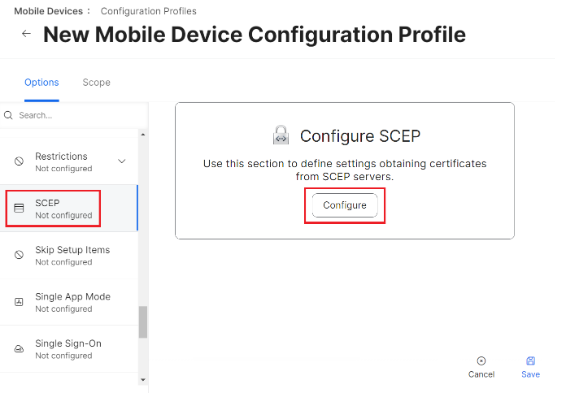The height and width of the screenshot is (393, 573).
Task: Click the sidebar scroll up arrow
Action: click(x=143, y=135)
